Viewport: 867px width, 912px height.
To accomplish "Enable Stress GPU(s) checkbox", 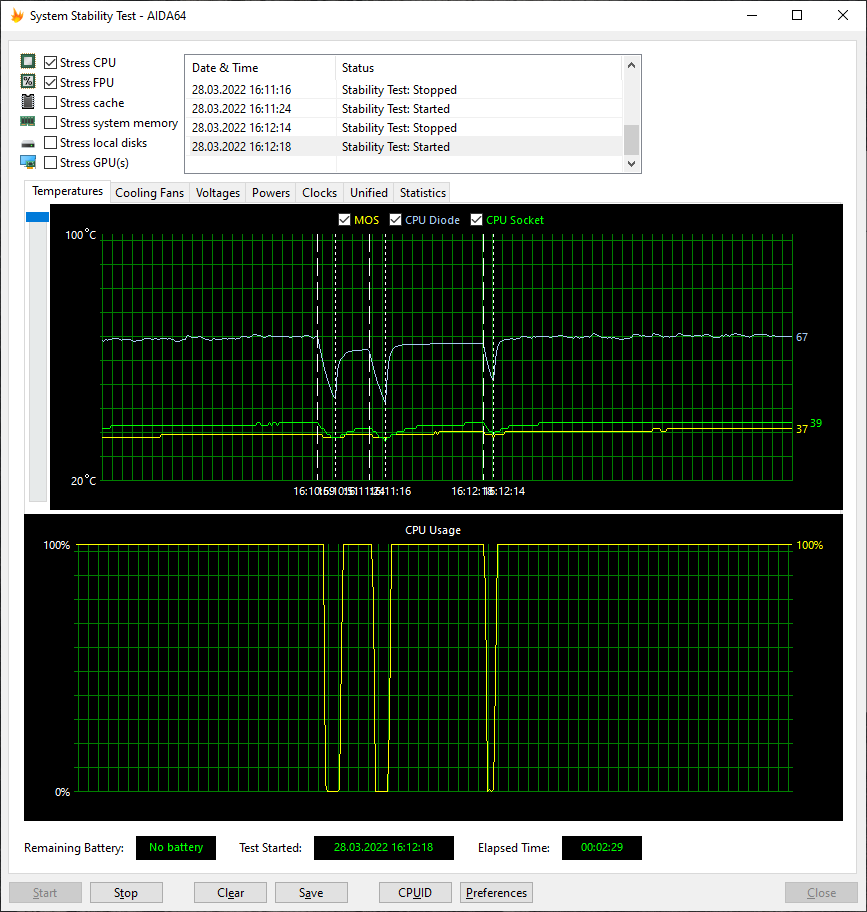I will point(51,162).
